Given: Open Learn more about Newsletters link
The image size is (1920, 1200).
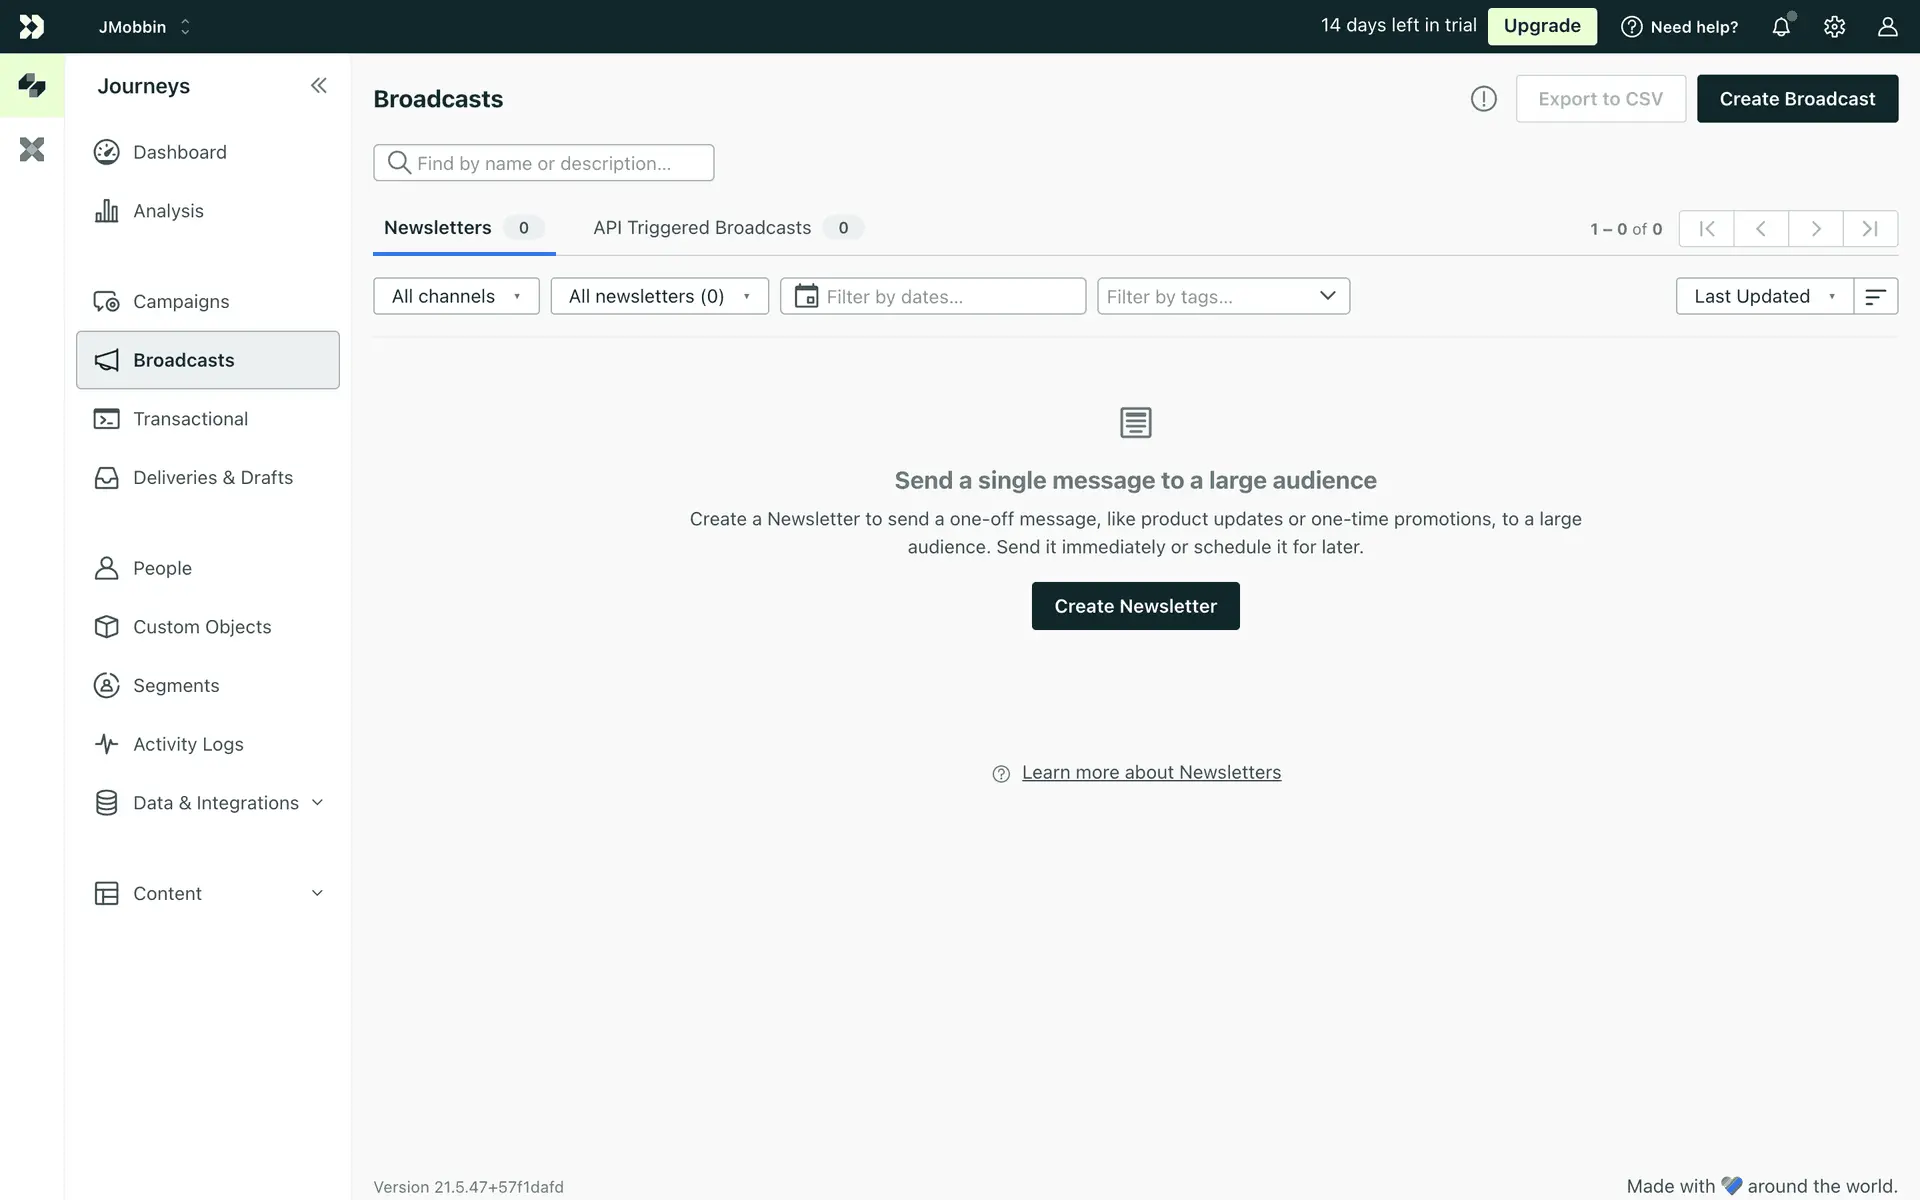Looking at the screenshot, I should [1151, 773].
